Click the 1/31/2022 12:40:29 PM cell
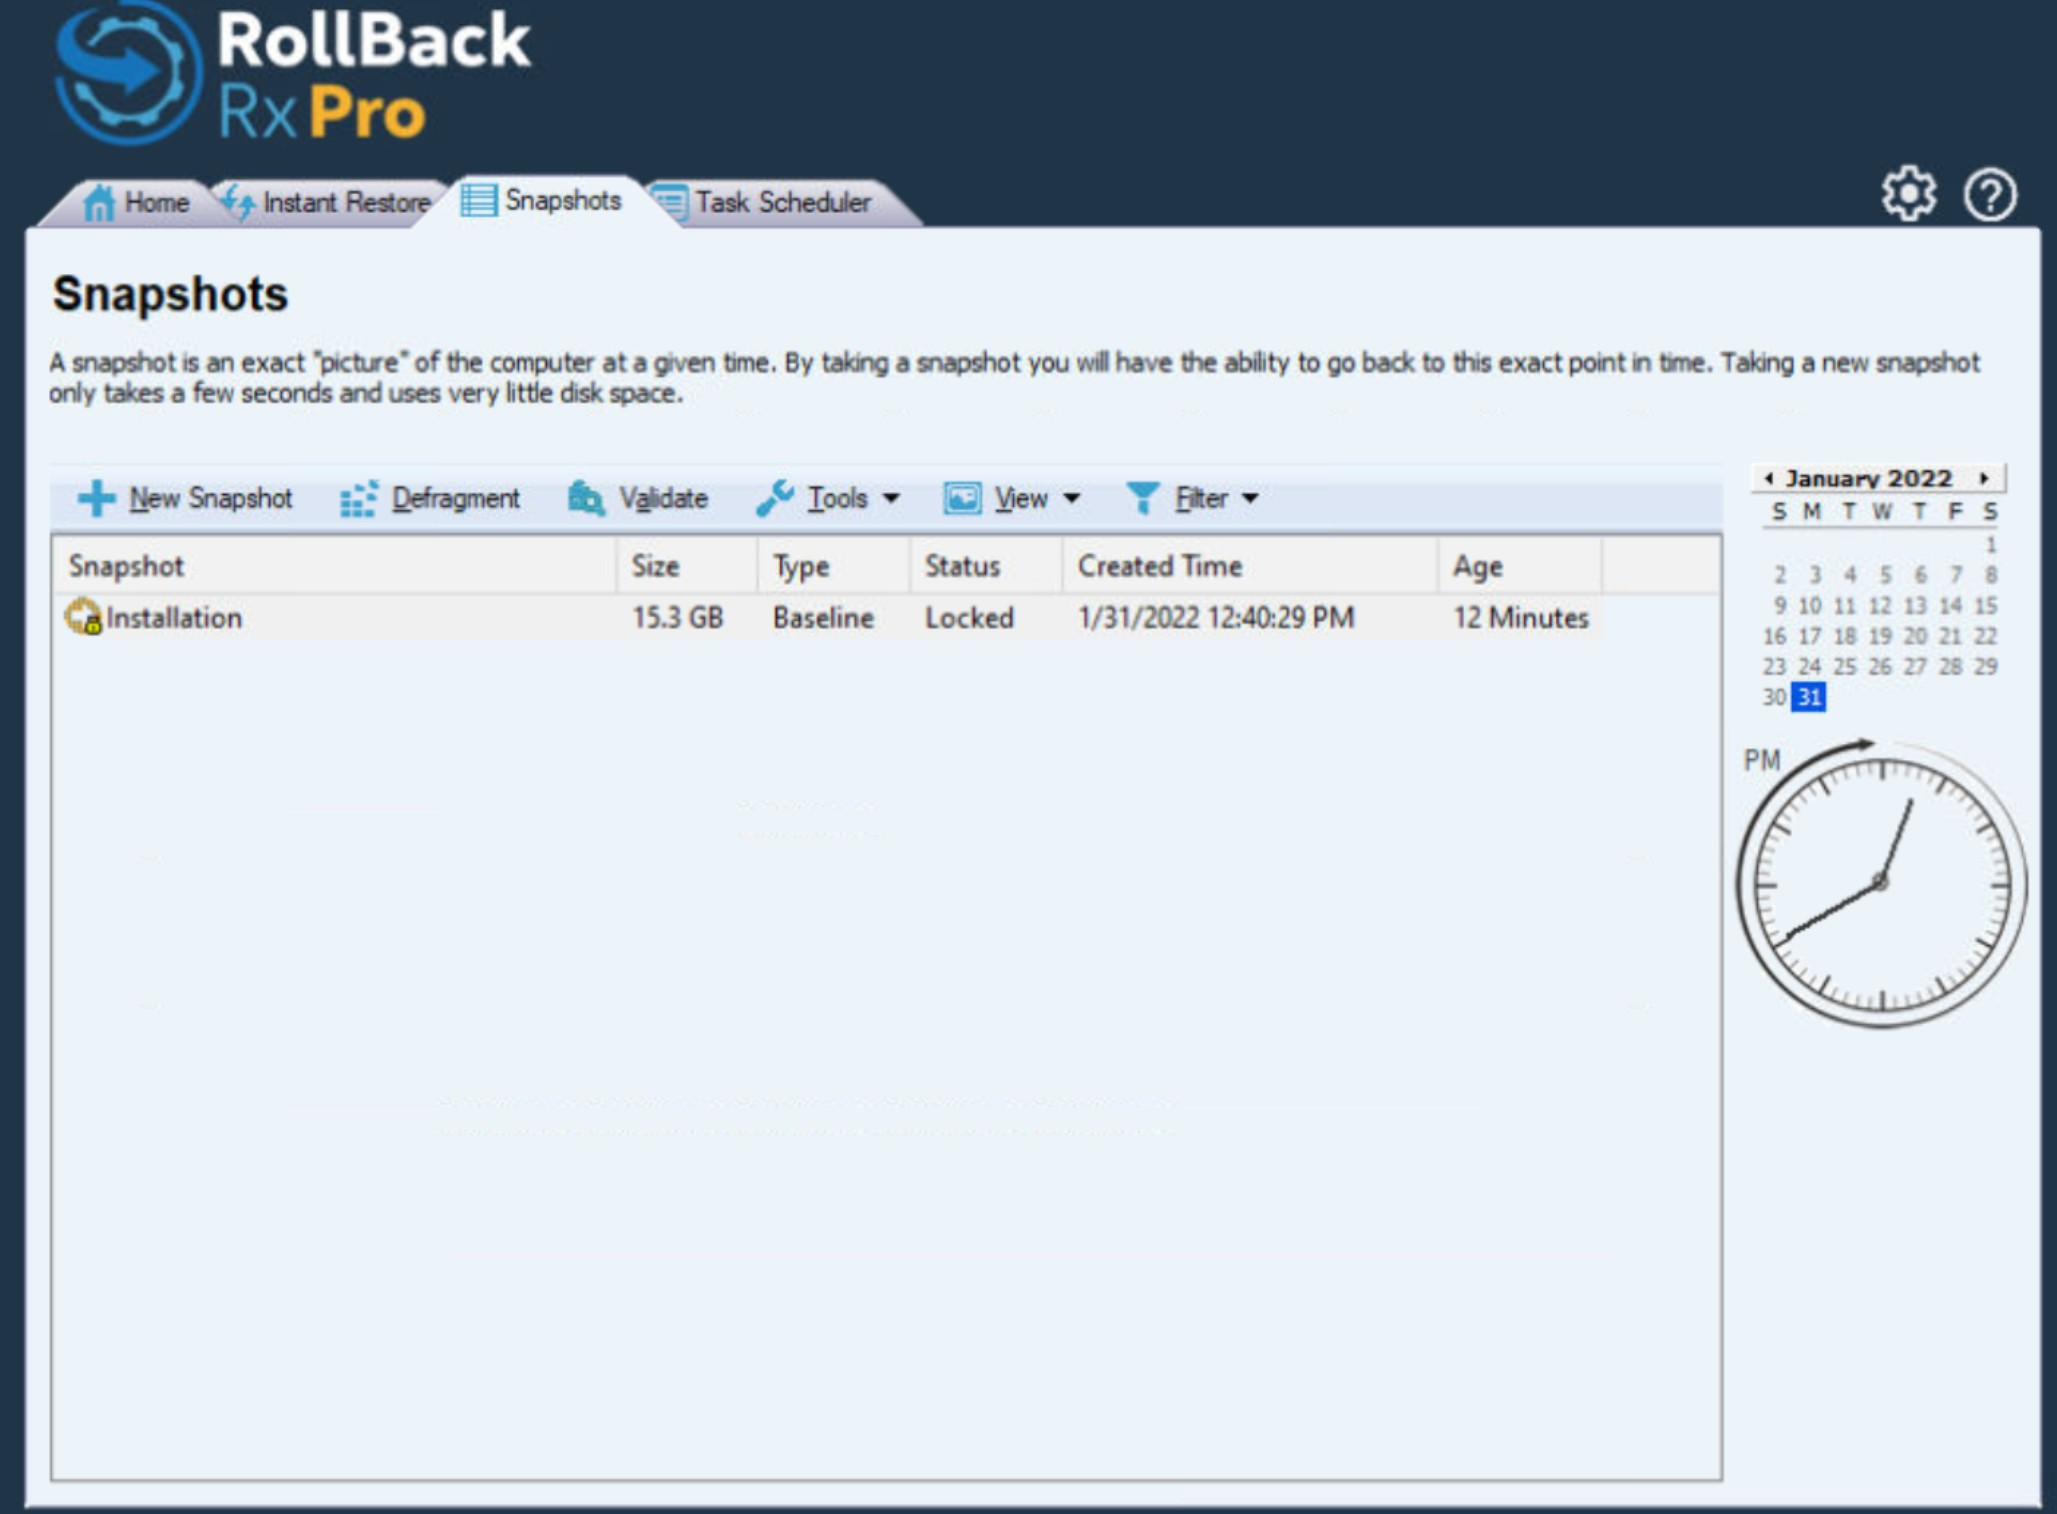This screenshot has width=2057, height=1514. click(x=1216, y=617)
